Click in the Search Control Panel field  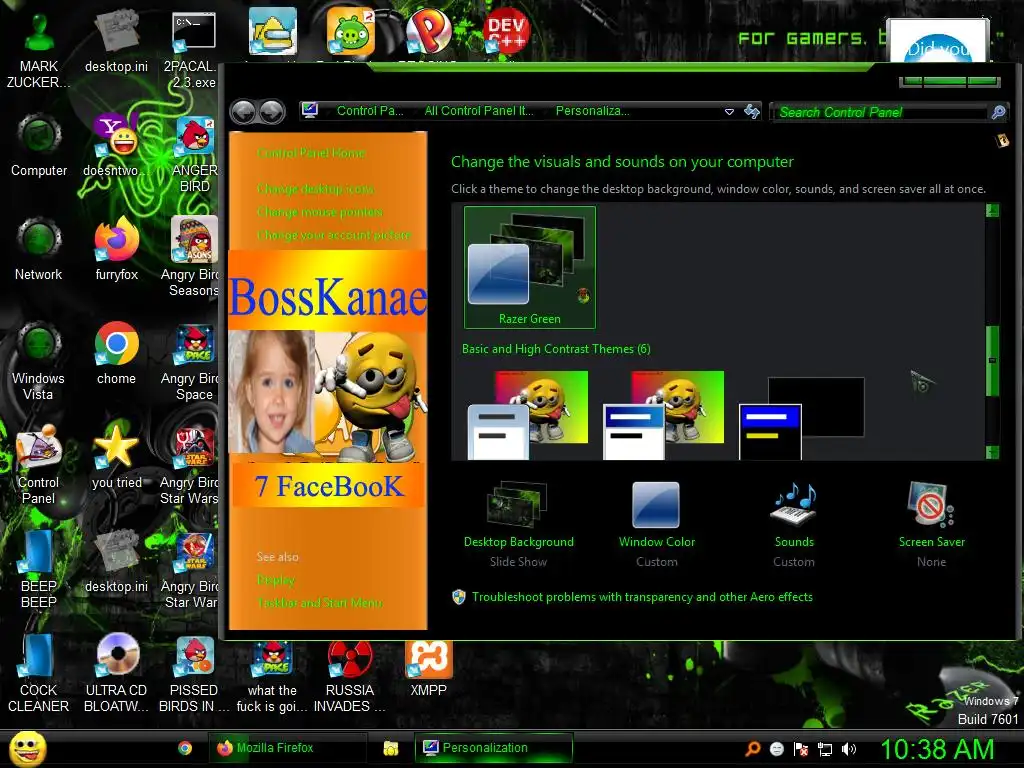pyautogui.click(x=881, y=112)
